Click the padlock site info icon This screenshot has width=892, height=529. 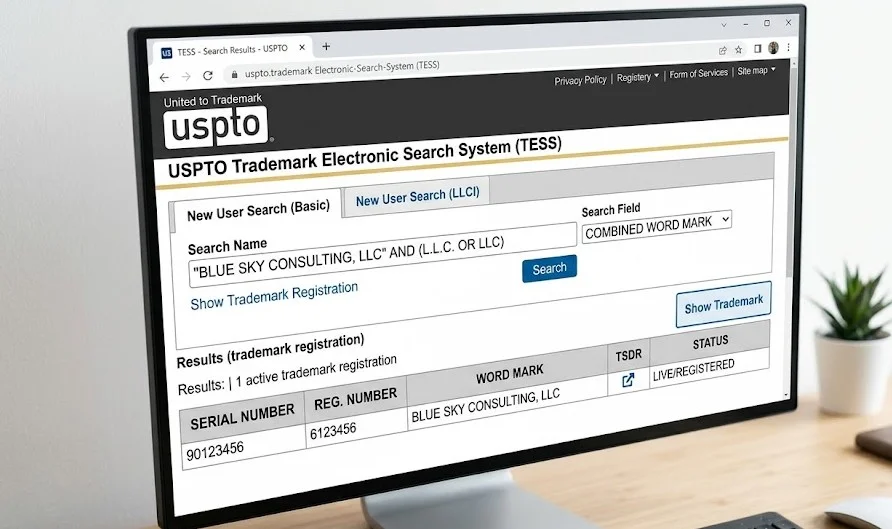[x=234, y=74]
